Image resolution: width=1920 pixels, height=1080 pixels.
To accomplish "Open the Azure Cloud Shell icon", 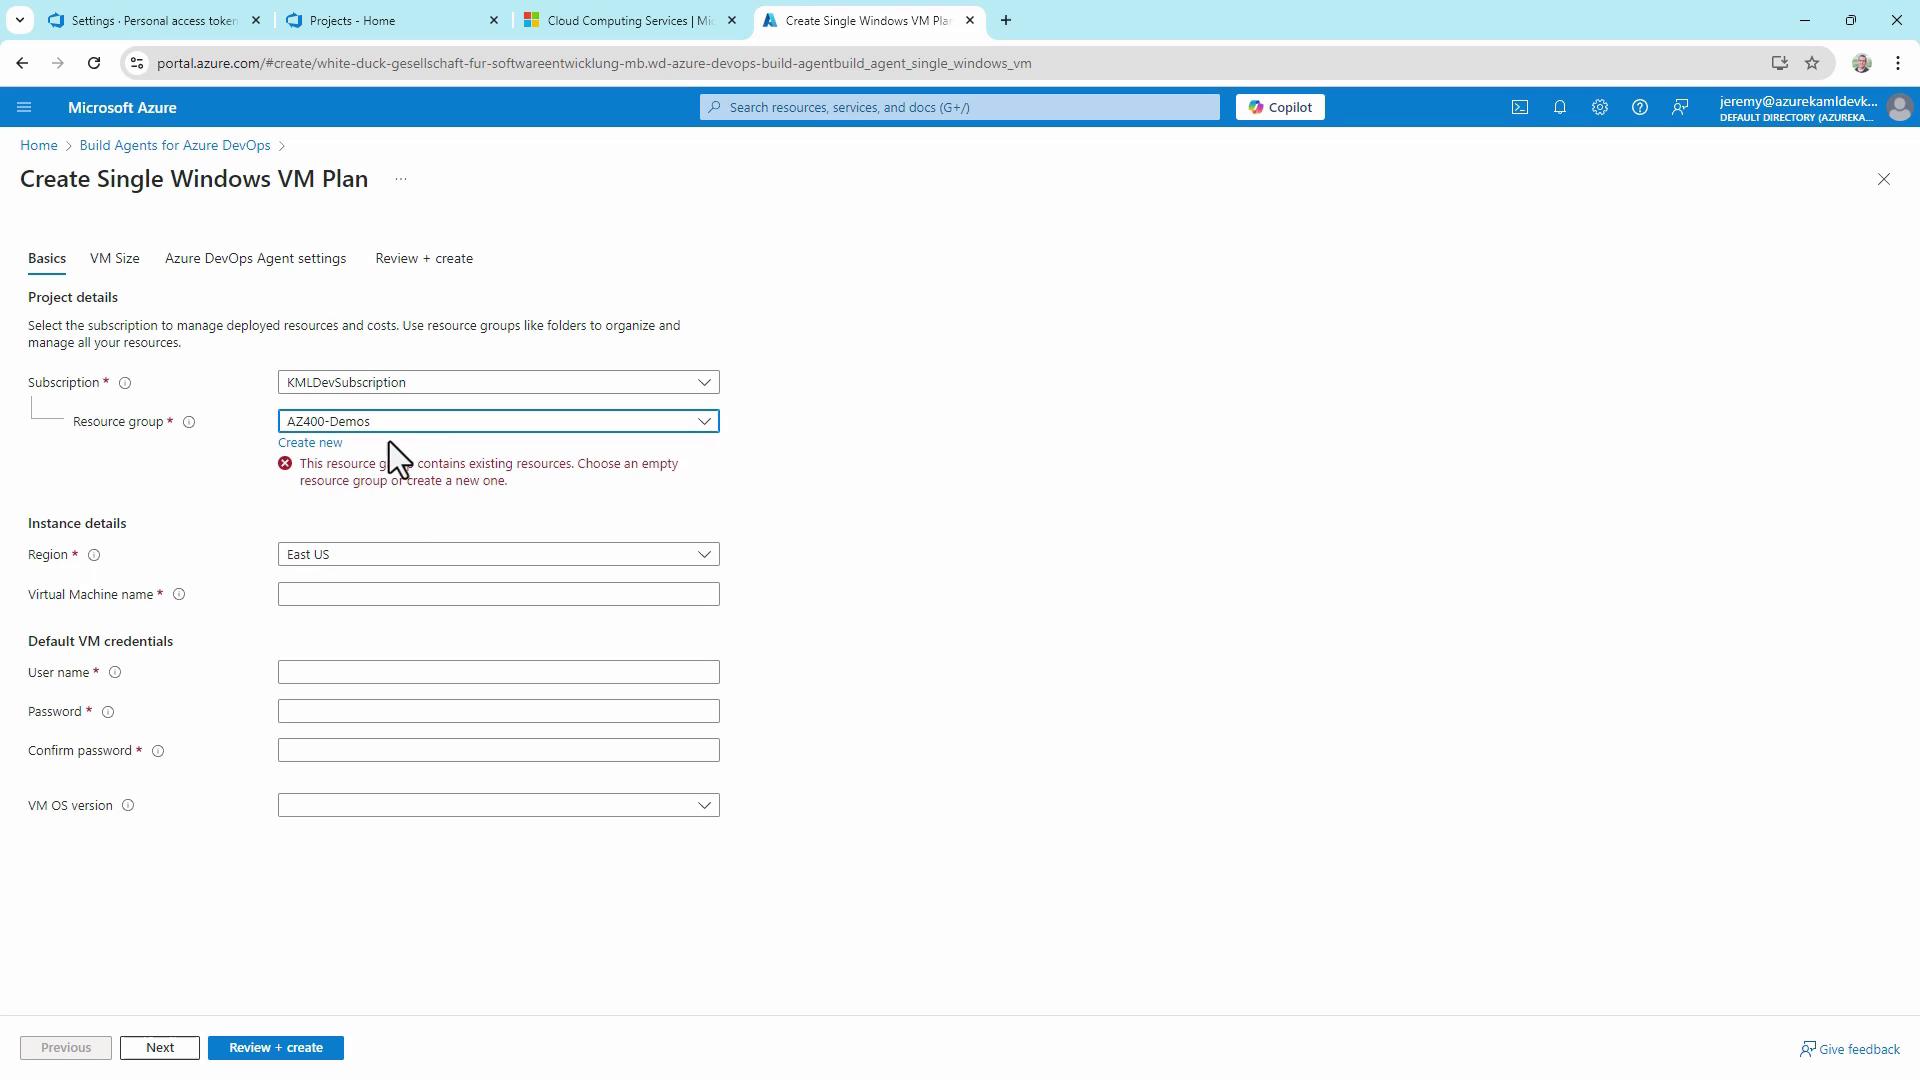I will 1520,107.
